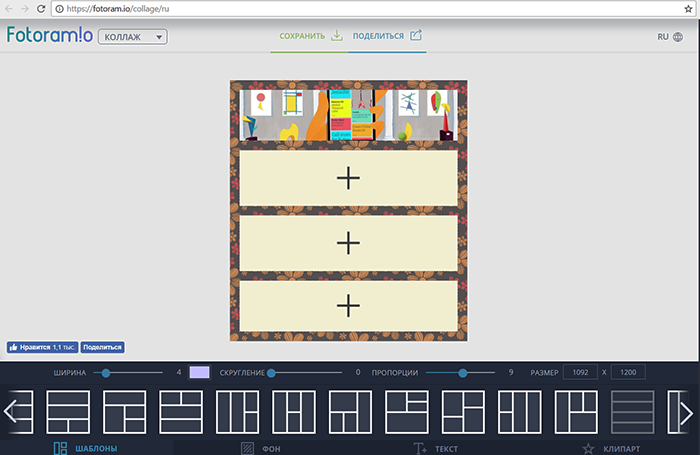Click the Facebook Нравится button
Screen dimensions: 700x455
click(x=42, y=347)
